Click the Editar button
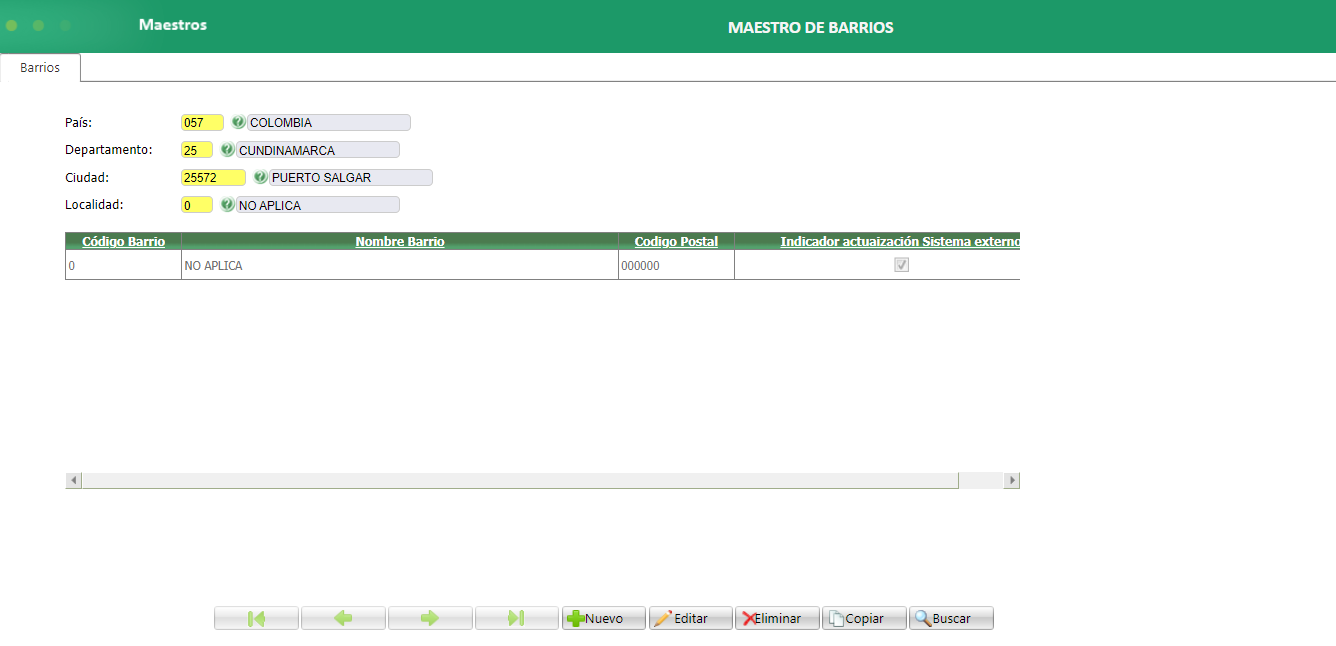Viewport: 1336px width, 646px height. pyautogui.click(x=691, y=618)
